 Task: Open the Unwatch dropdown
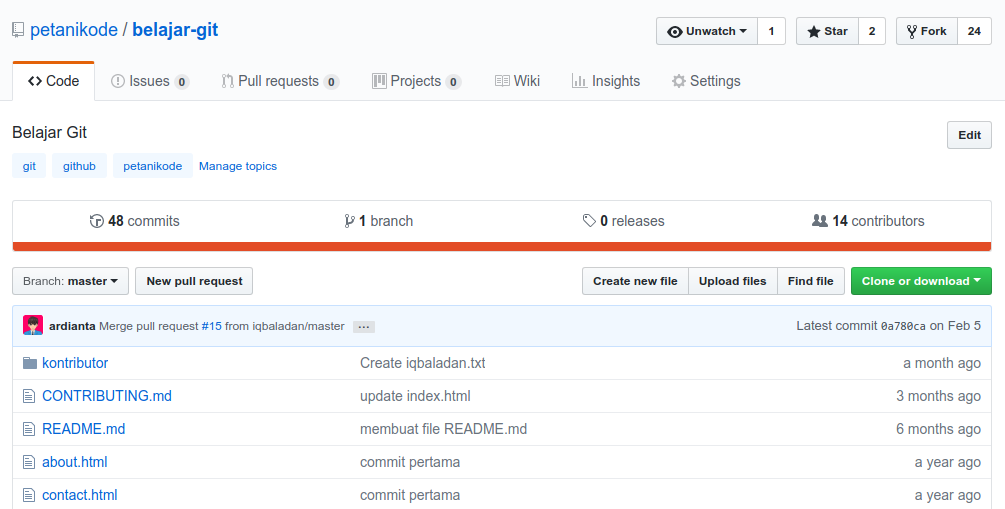(x=707, y=31)
